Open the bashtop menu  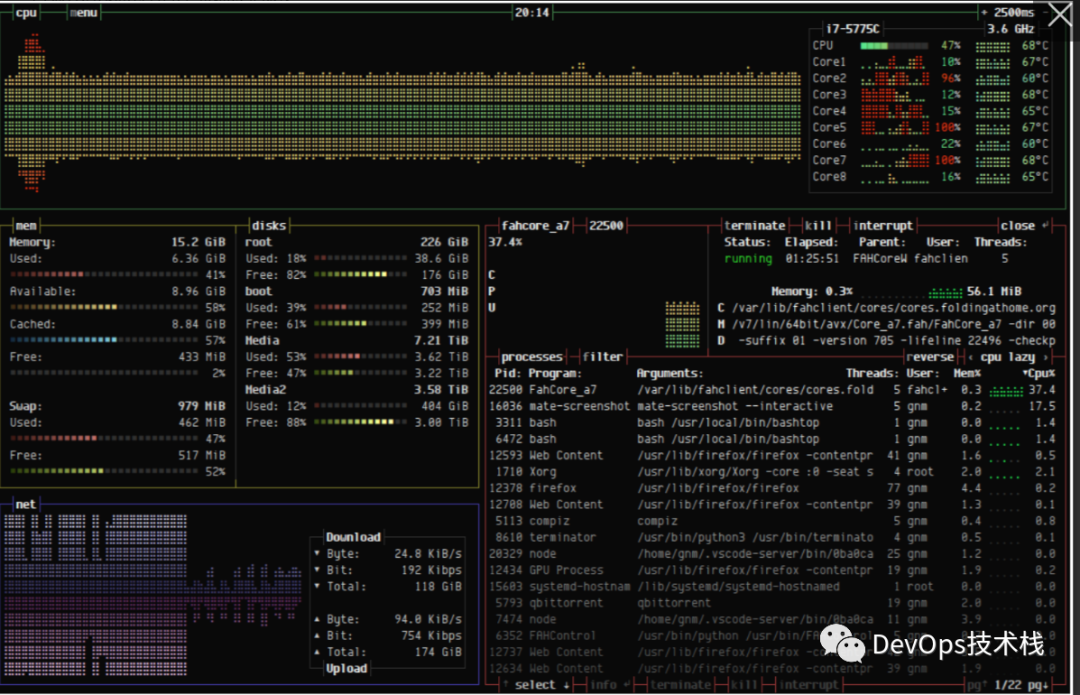(83, 12)
